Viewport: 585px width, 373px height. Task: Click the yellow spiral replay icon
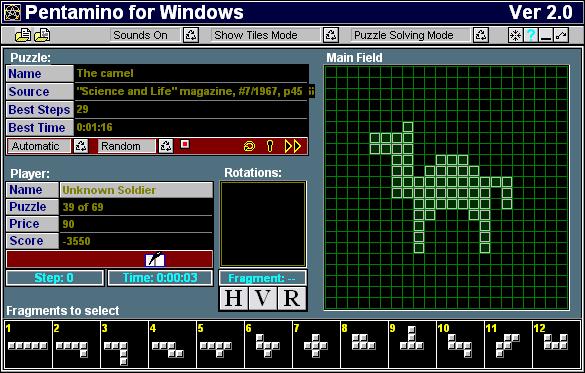tap(249, 146)
